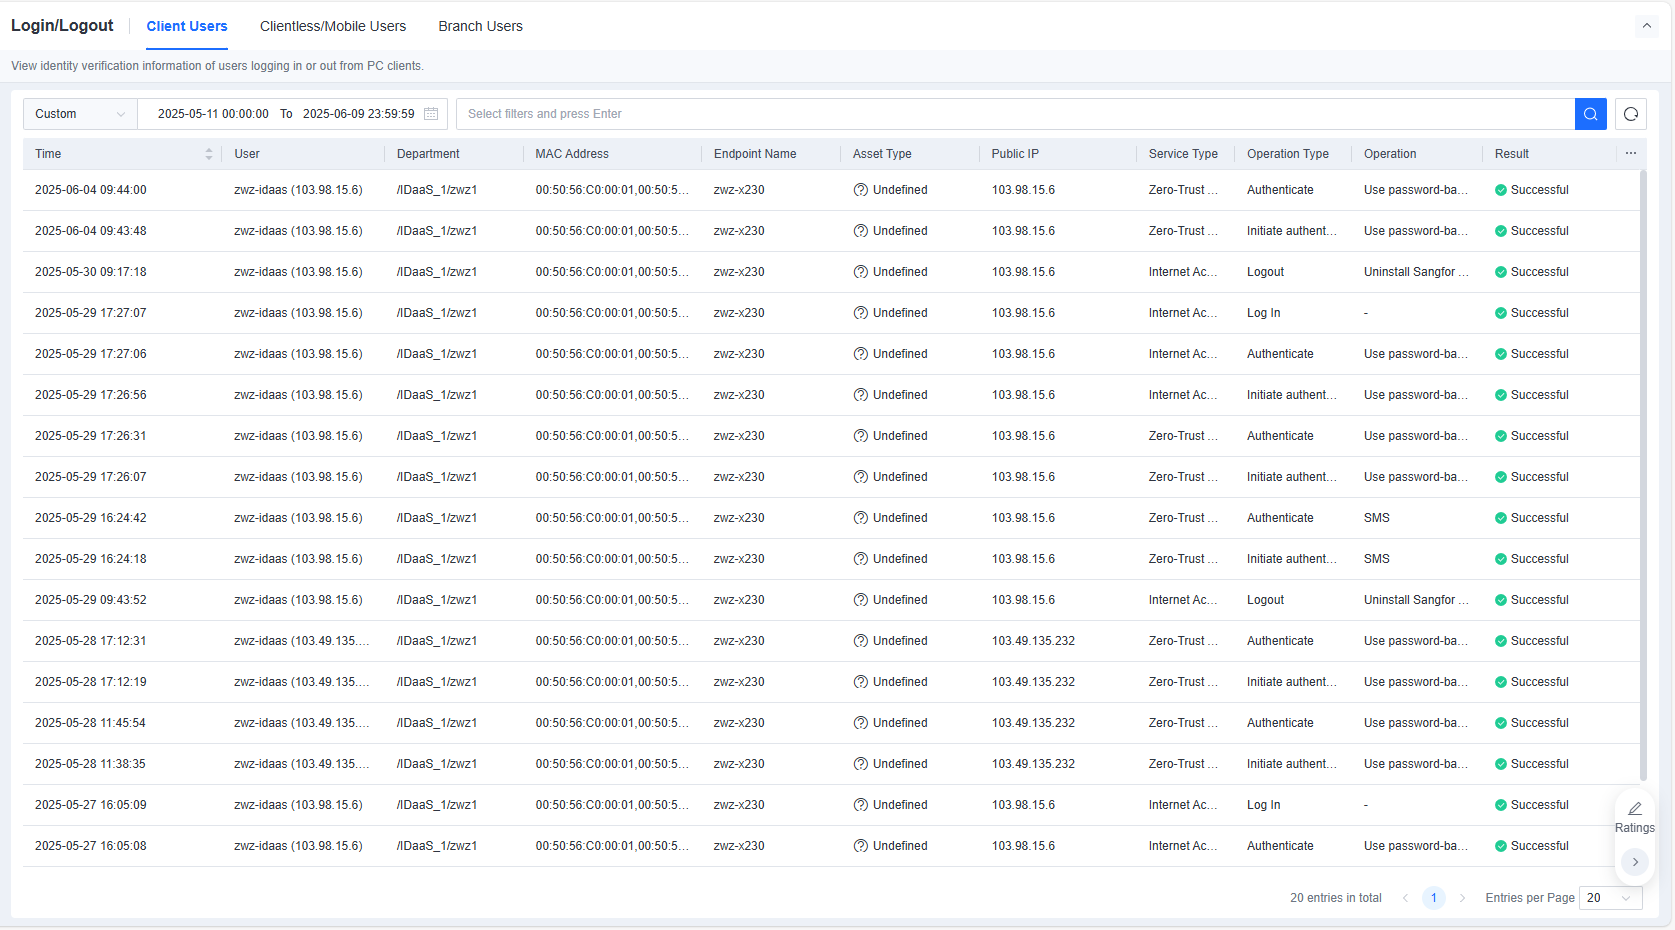1675x930 pixels.
Task: Click the 20 entries in total text
Action: [1335, 898]
